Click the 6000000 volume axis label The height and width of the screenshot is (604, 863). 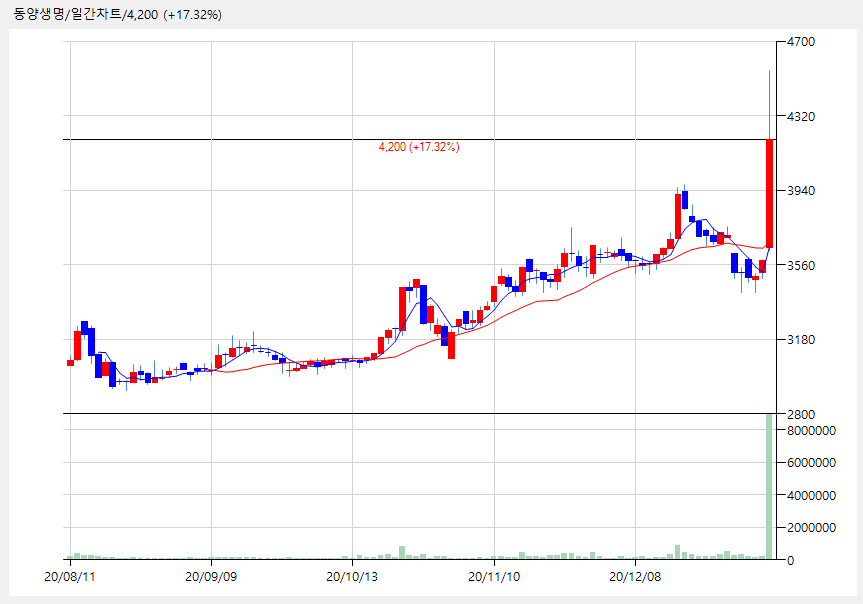tap(811, 463)
